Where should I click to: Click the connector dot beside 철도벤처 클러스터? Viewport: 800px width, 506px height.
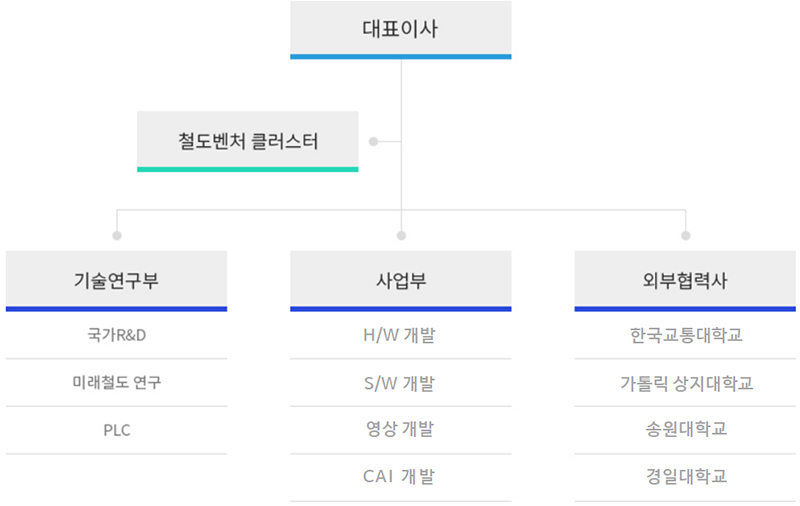point(373,142)
